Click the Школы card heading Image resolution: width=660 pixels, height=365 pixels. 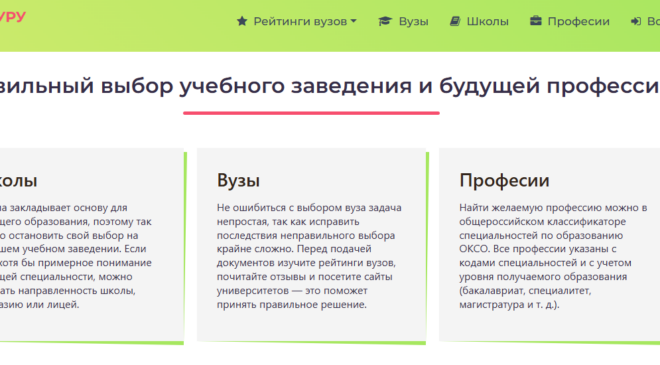[19, 181]
